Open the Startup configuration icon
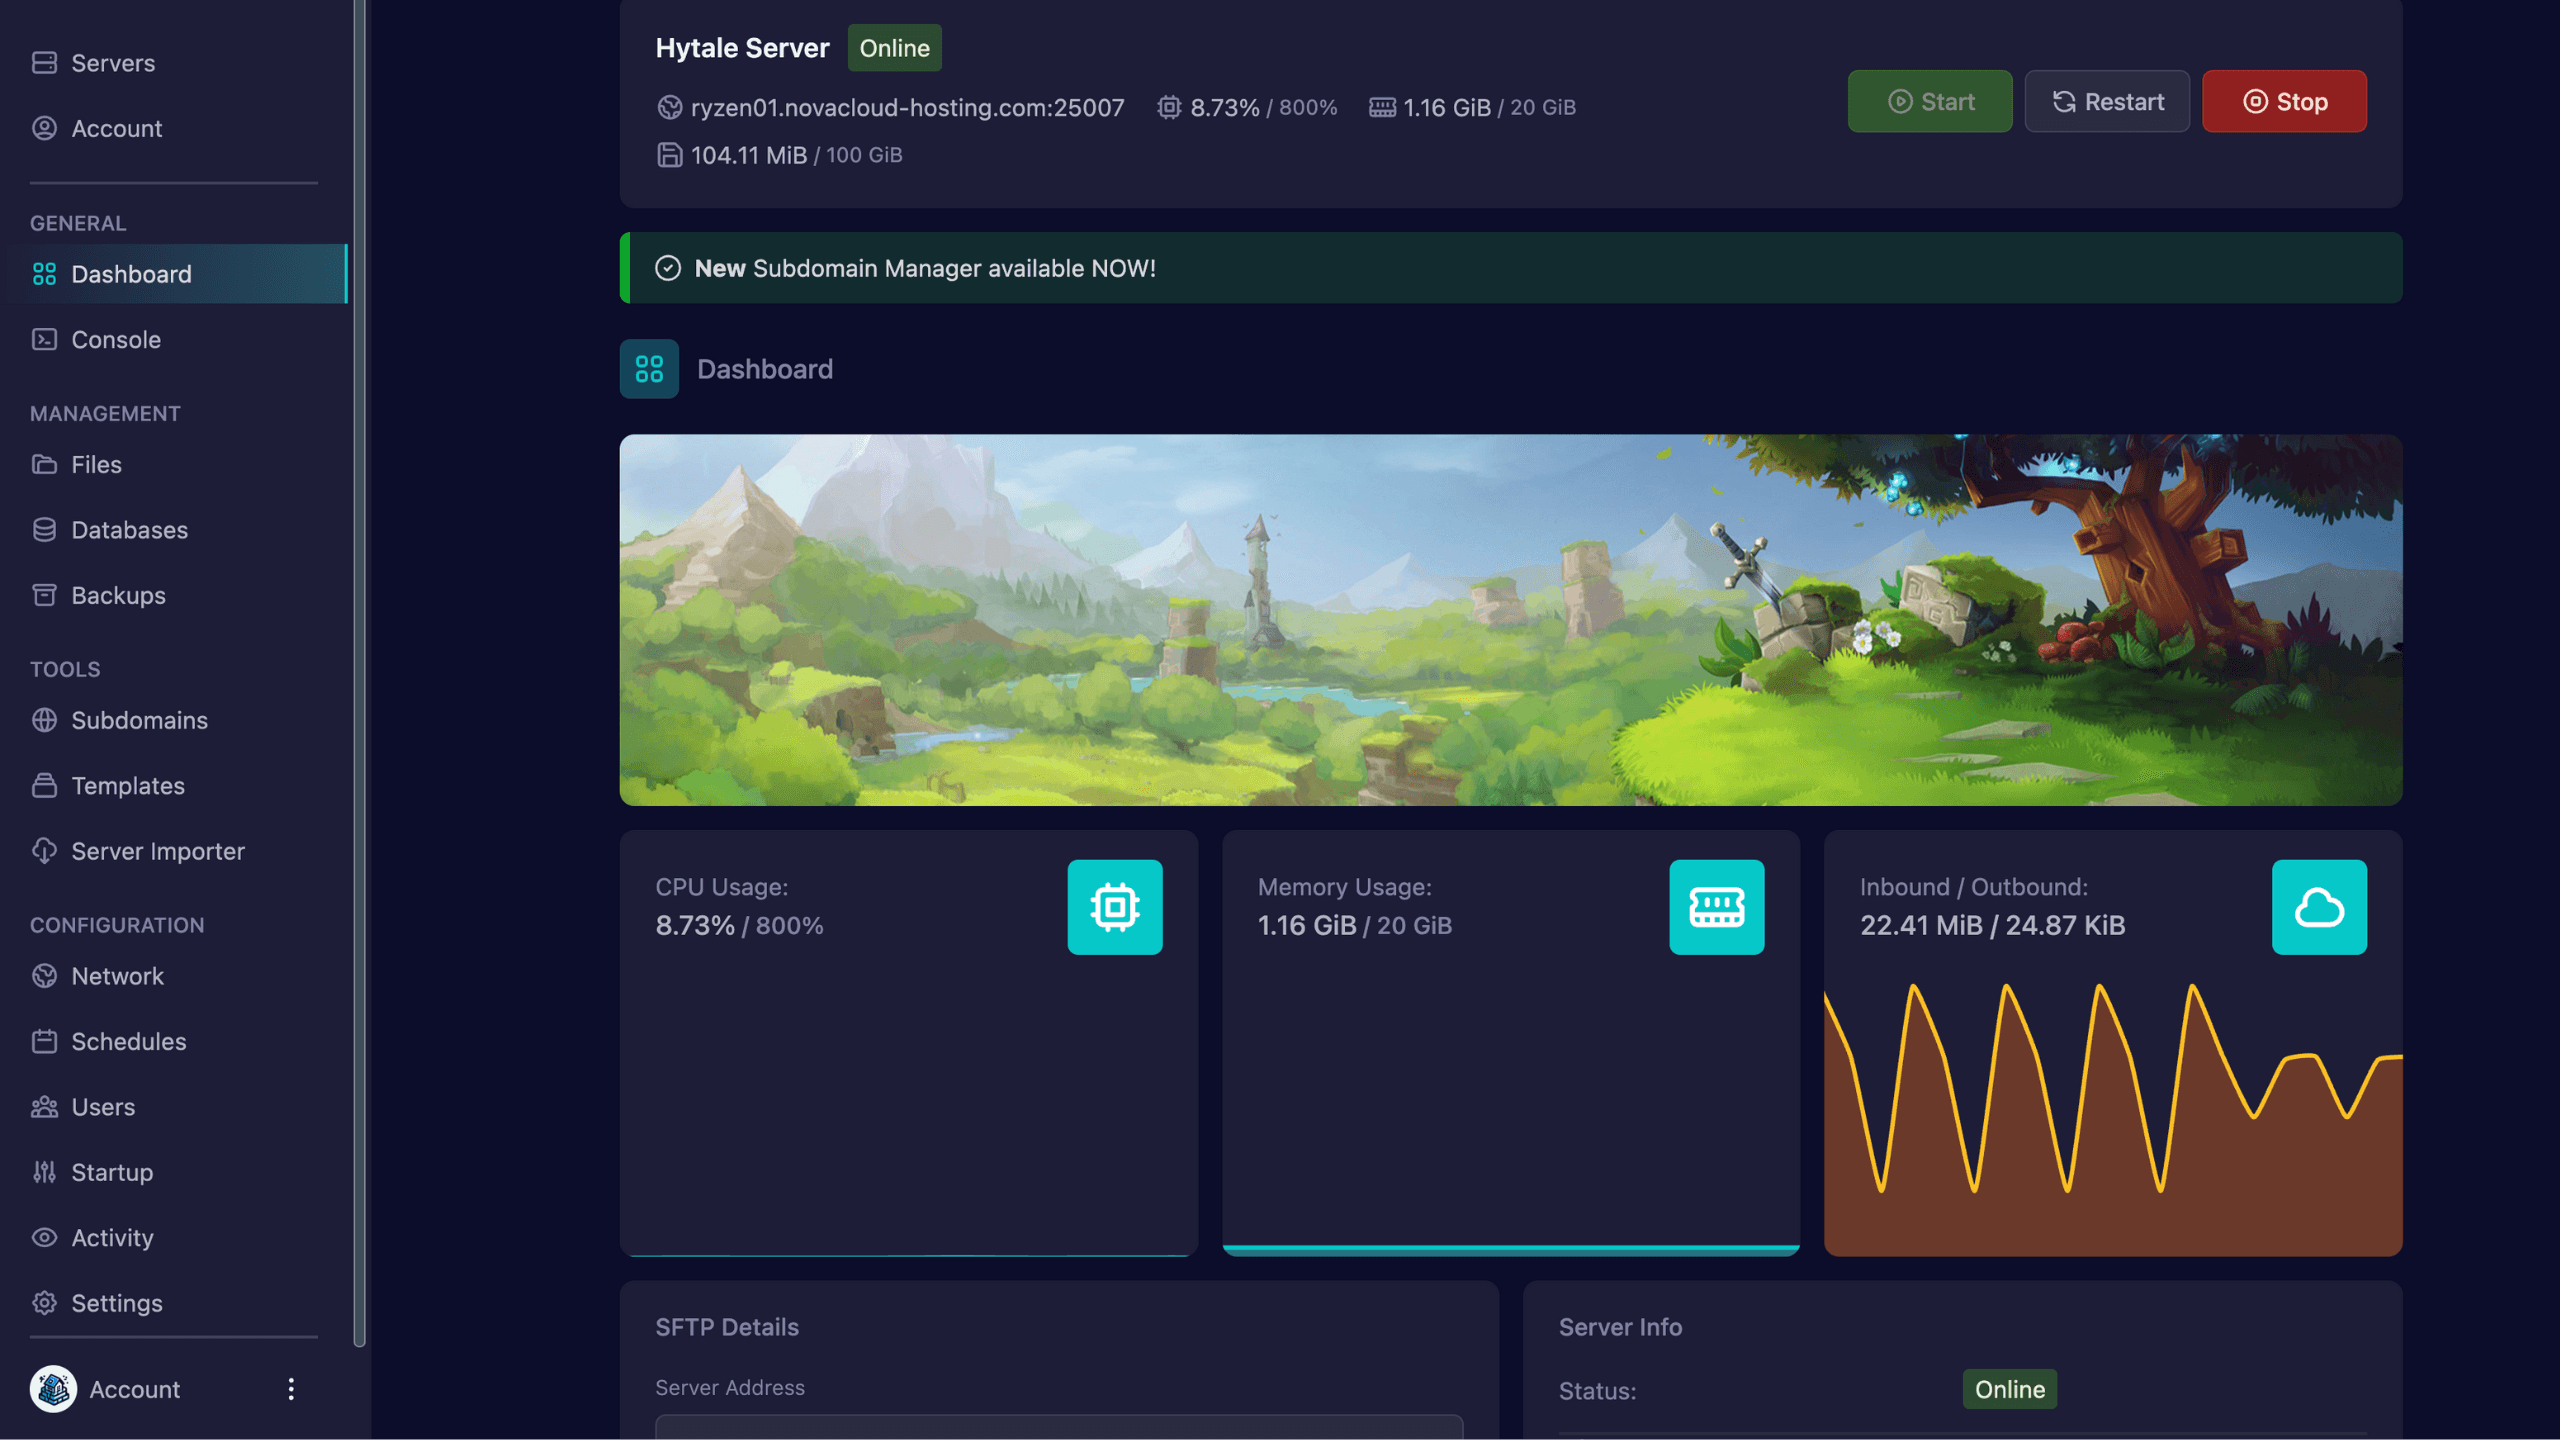This screenshot has width=2560, height=1440. [x=45, y=1172]
